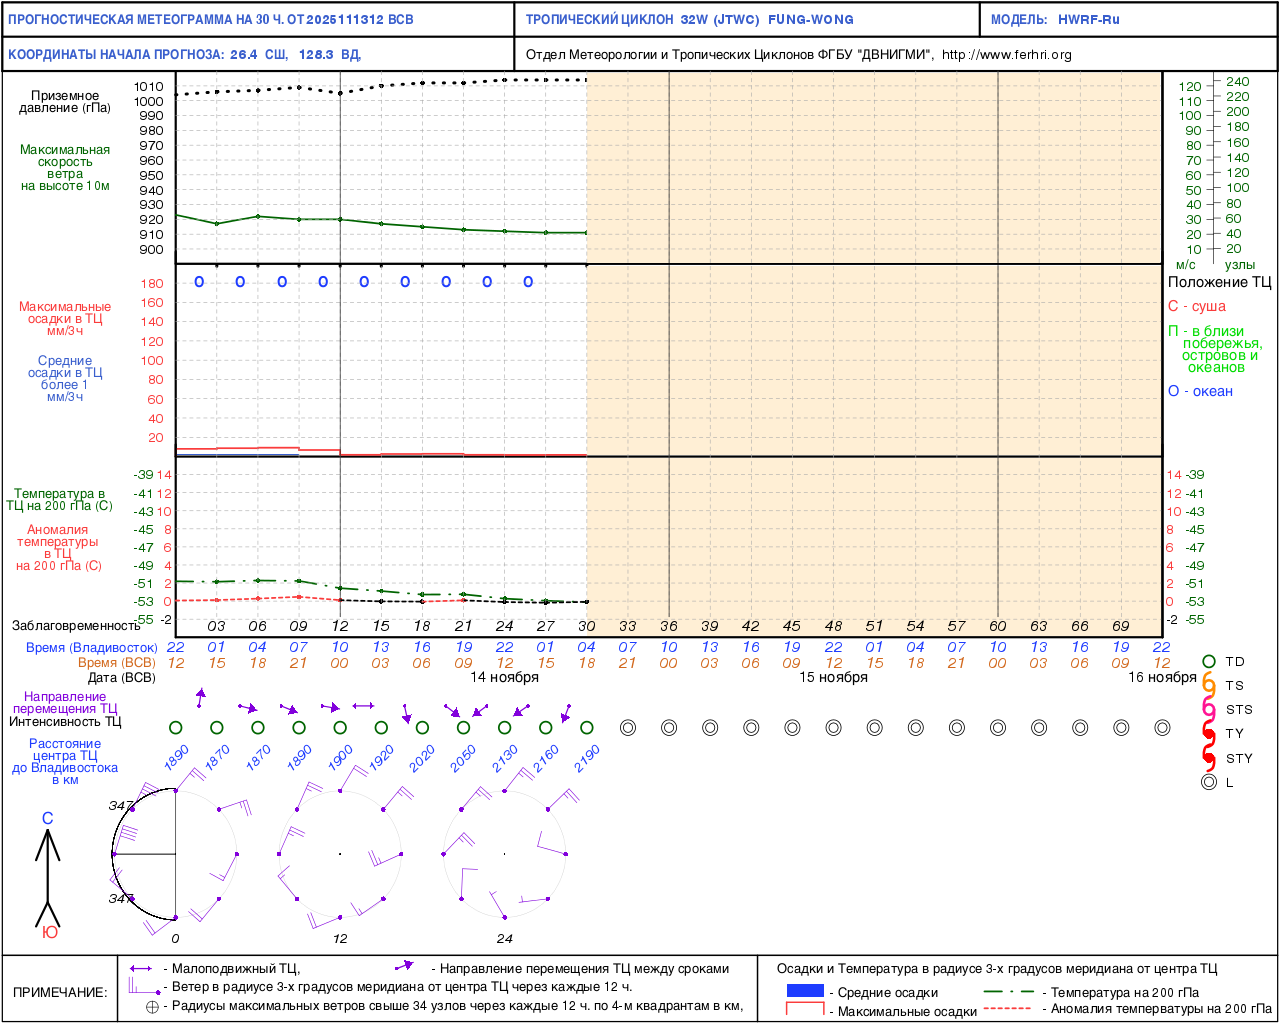Click the TD green circle legend symbol
The image size is (1280, 1024).
pyautogui.click(x=1208, y=662)
